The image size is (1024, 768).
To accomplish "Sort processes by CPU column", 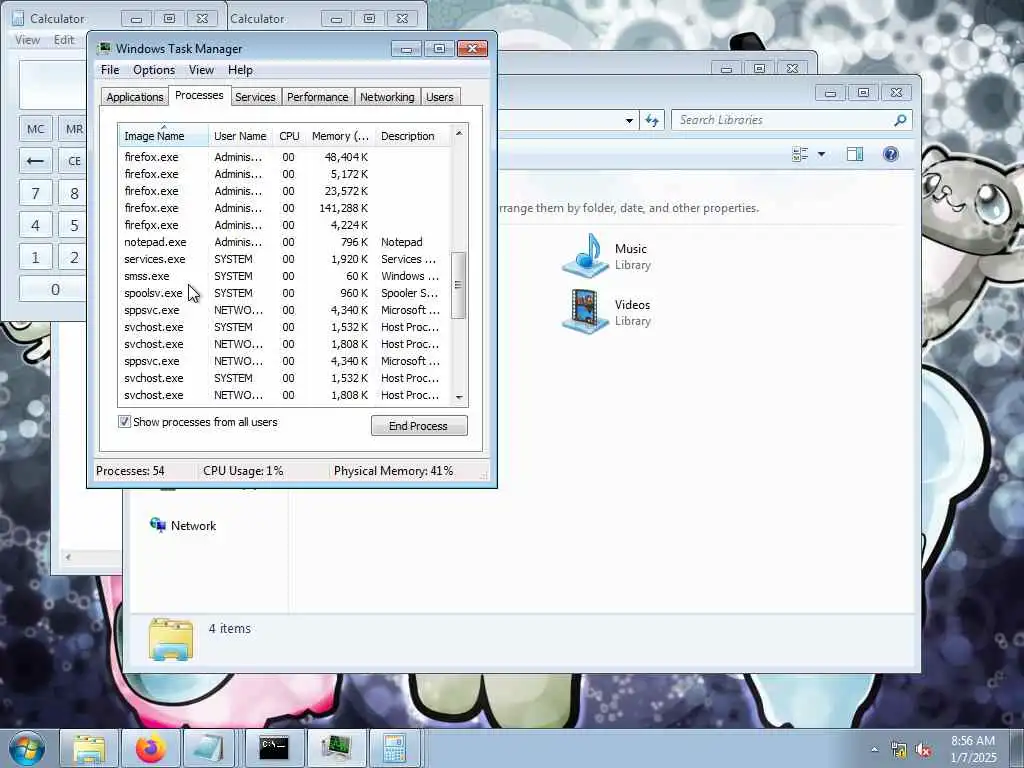I will [289, 136].
